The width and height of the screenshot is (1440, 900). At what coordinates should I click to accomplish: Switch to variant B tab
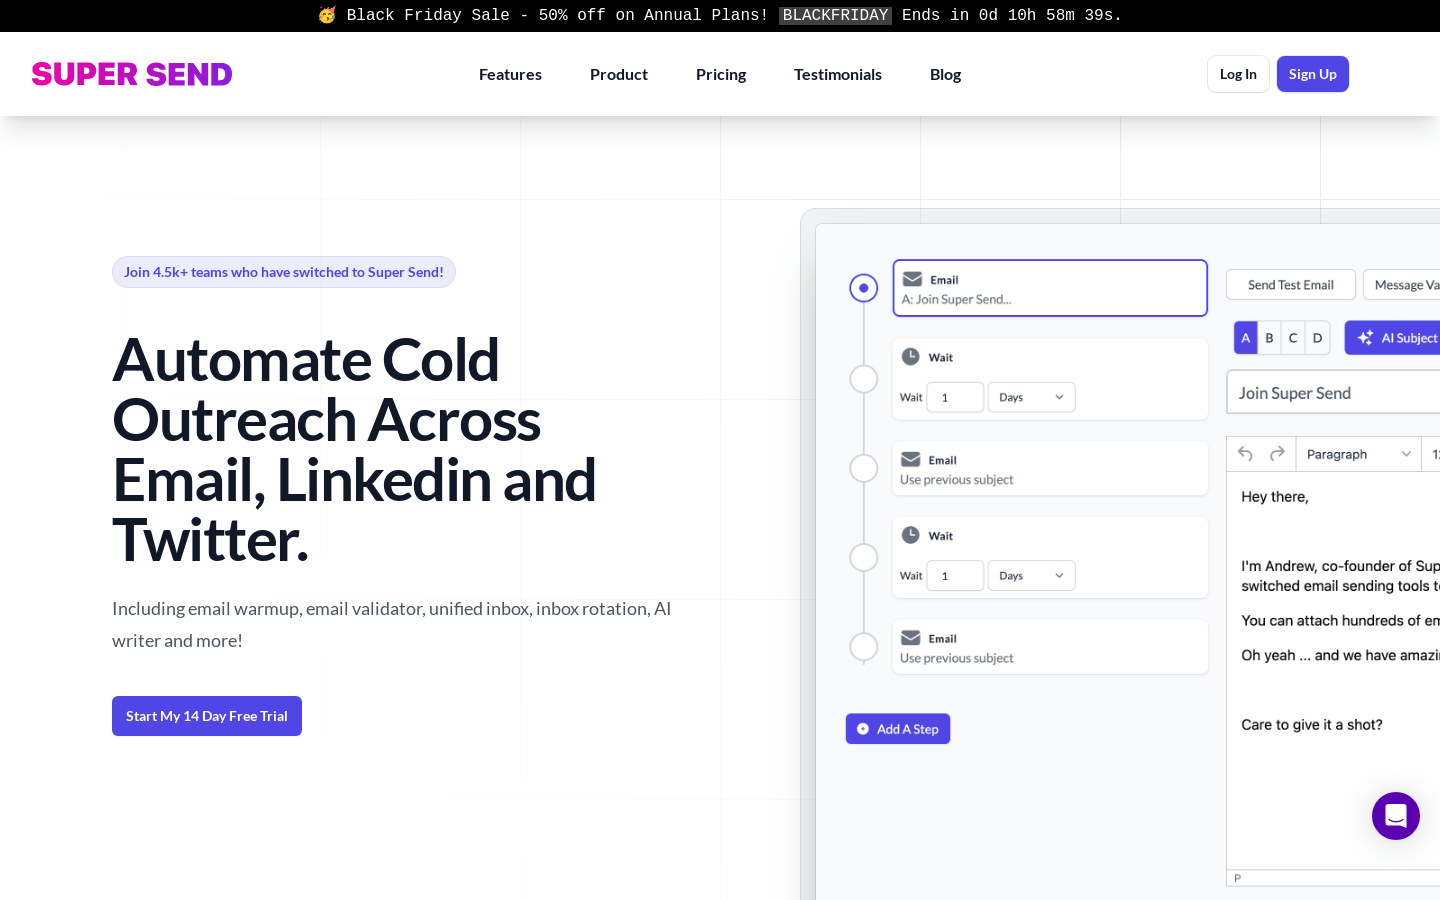tap(1269, 338)
